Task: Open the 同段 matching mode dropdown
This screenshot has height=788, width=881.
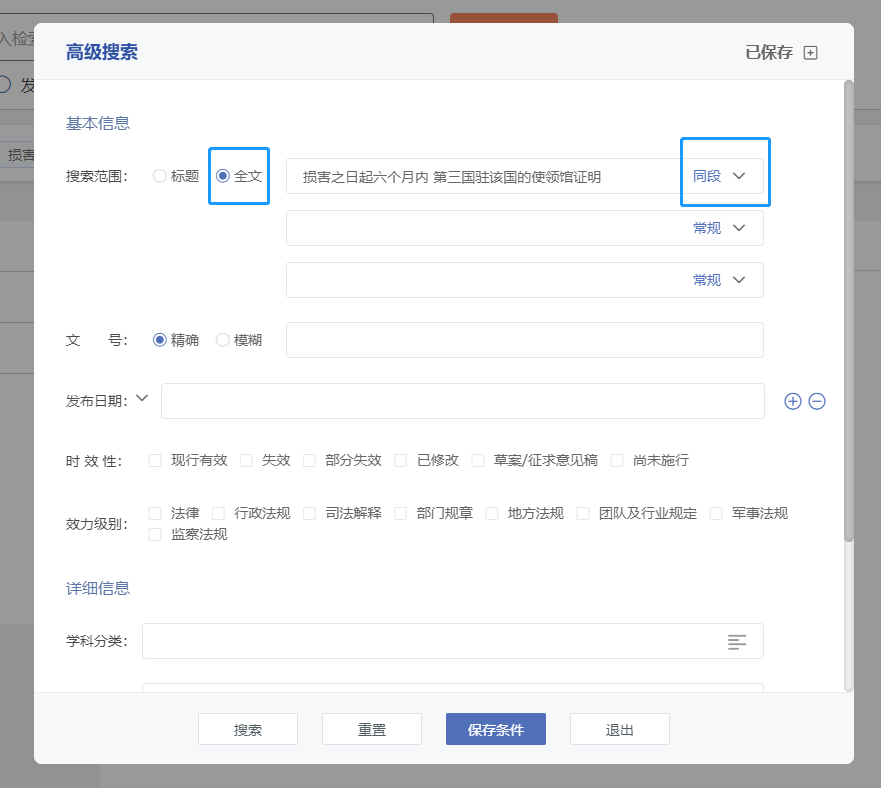Action: pos(720,176)
